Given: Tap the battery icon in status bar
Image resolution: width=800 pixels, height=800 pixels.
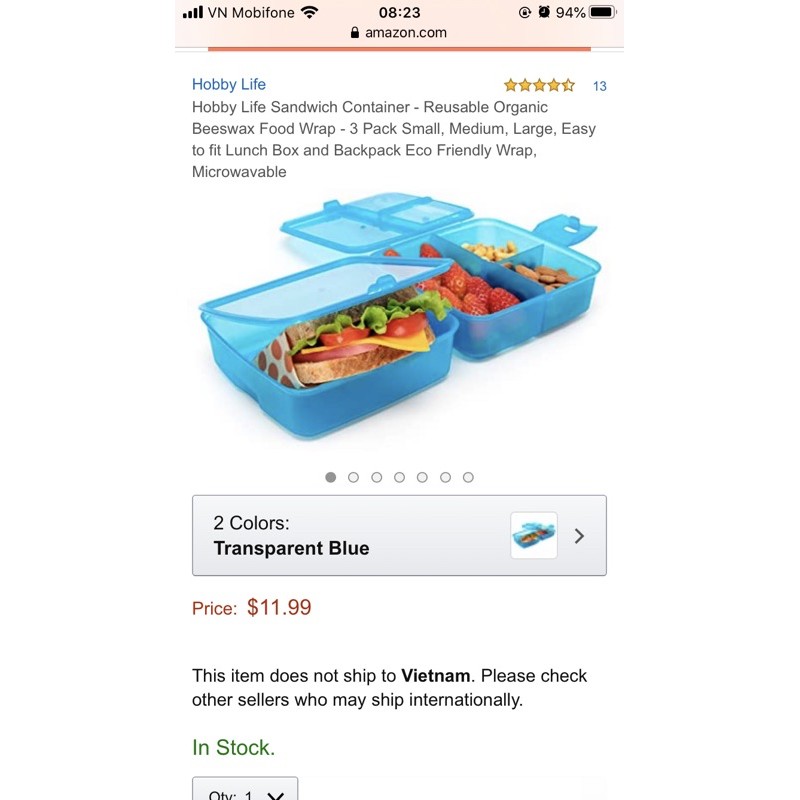Looking at the screenshot, I should coord(602,13).
